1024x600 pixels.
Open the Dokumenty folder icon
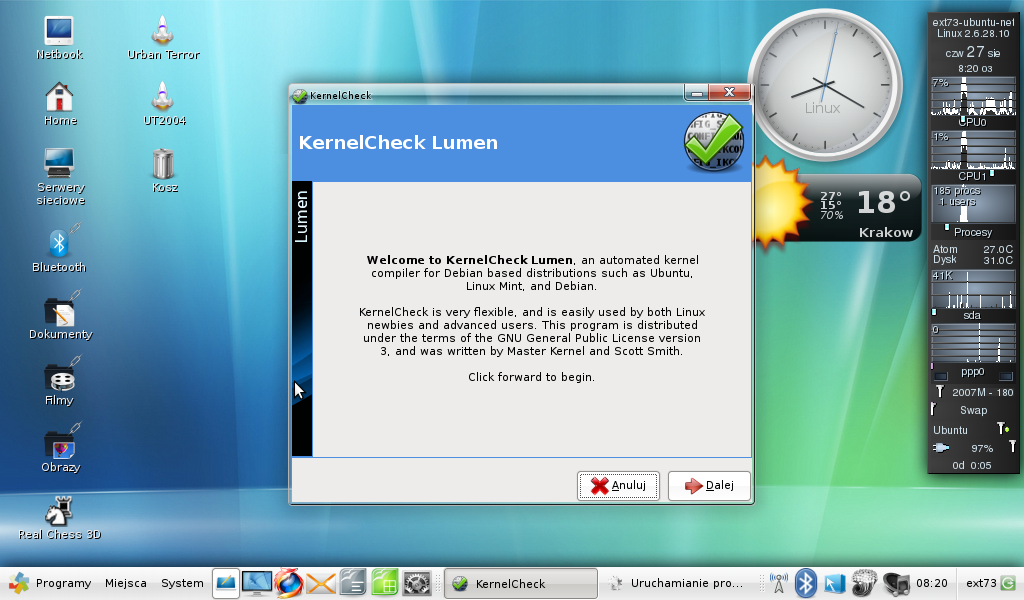(60, 312)
